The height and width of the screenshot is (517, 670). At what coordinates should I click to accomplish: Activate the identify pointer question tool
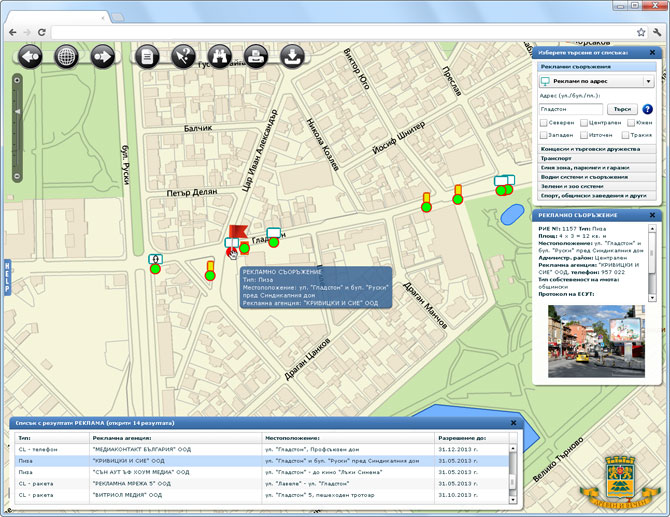click(x=184, y=56)
